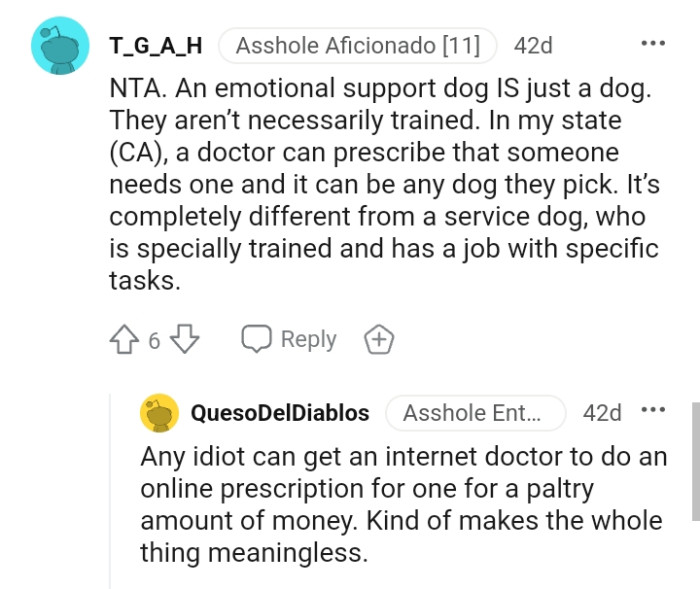Click the Asshole Aficionado [11] flair

[x=357, y=45]
